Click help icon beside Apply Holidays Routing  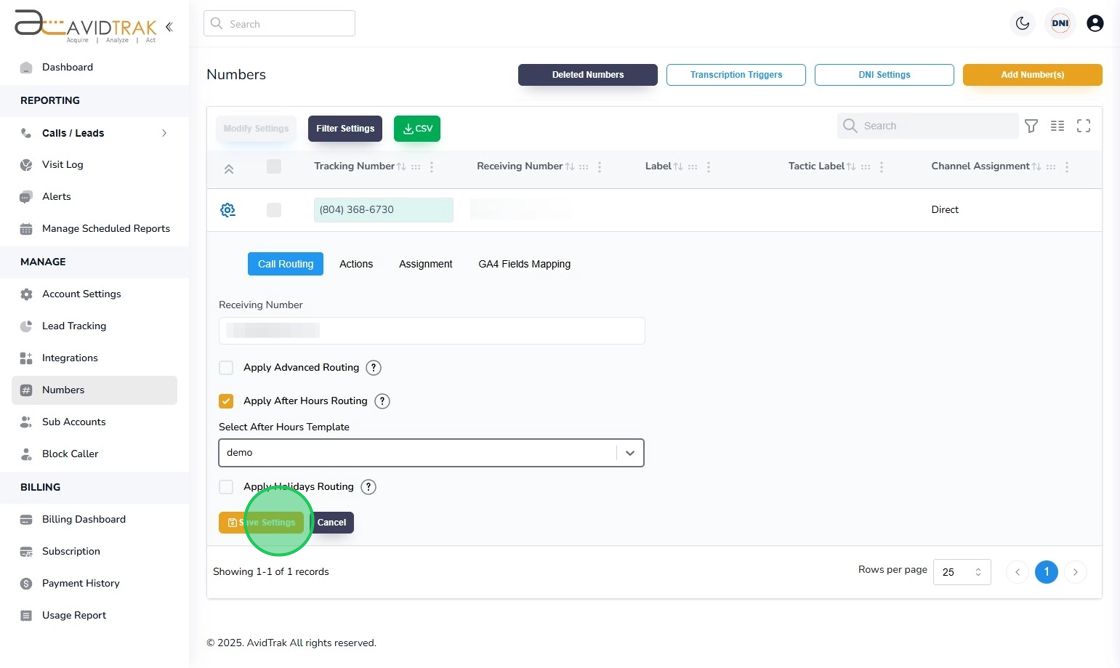coord(369,487)
